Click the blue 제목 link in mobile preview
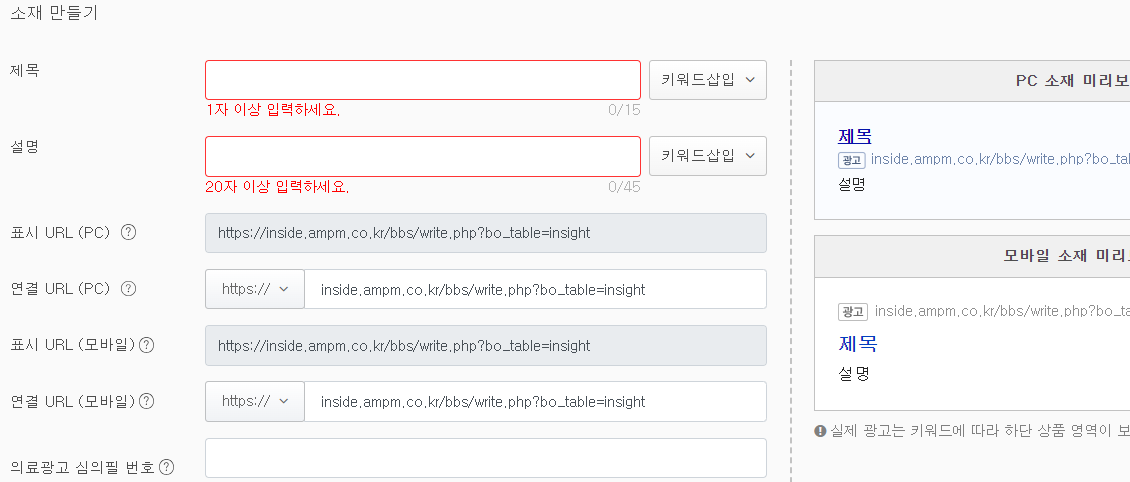Screen dimensions: 1130x482 (858, 343)
